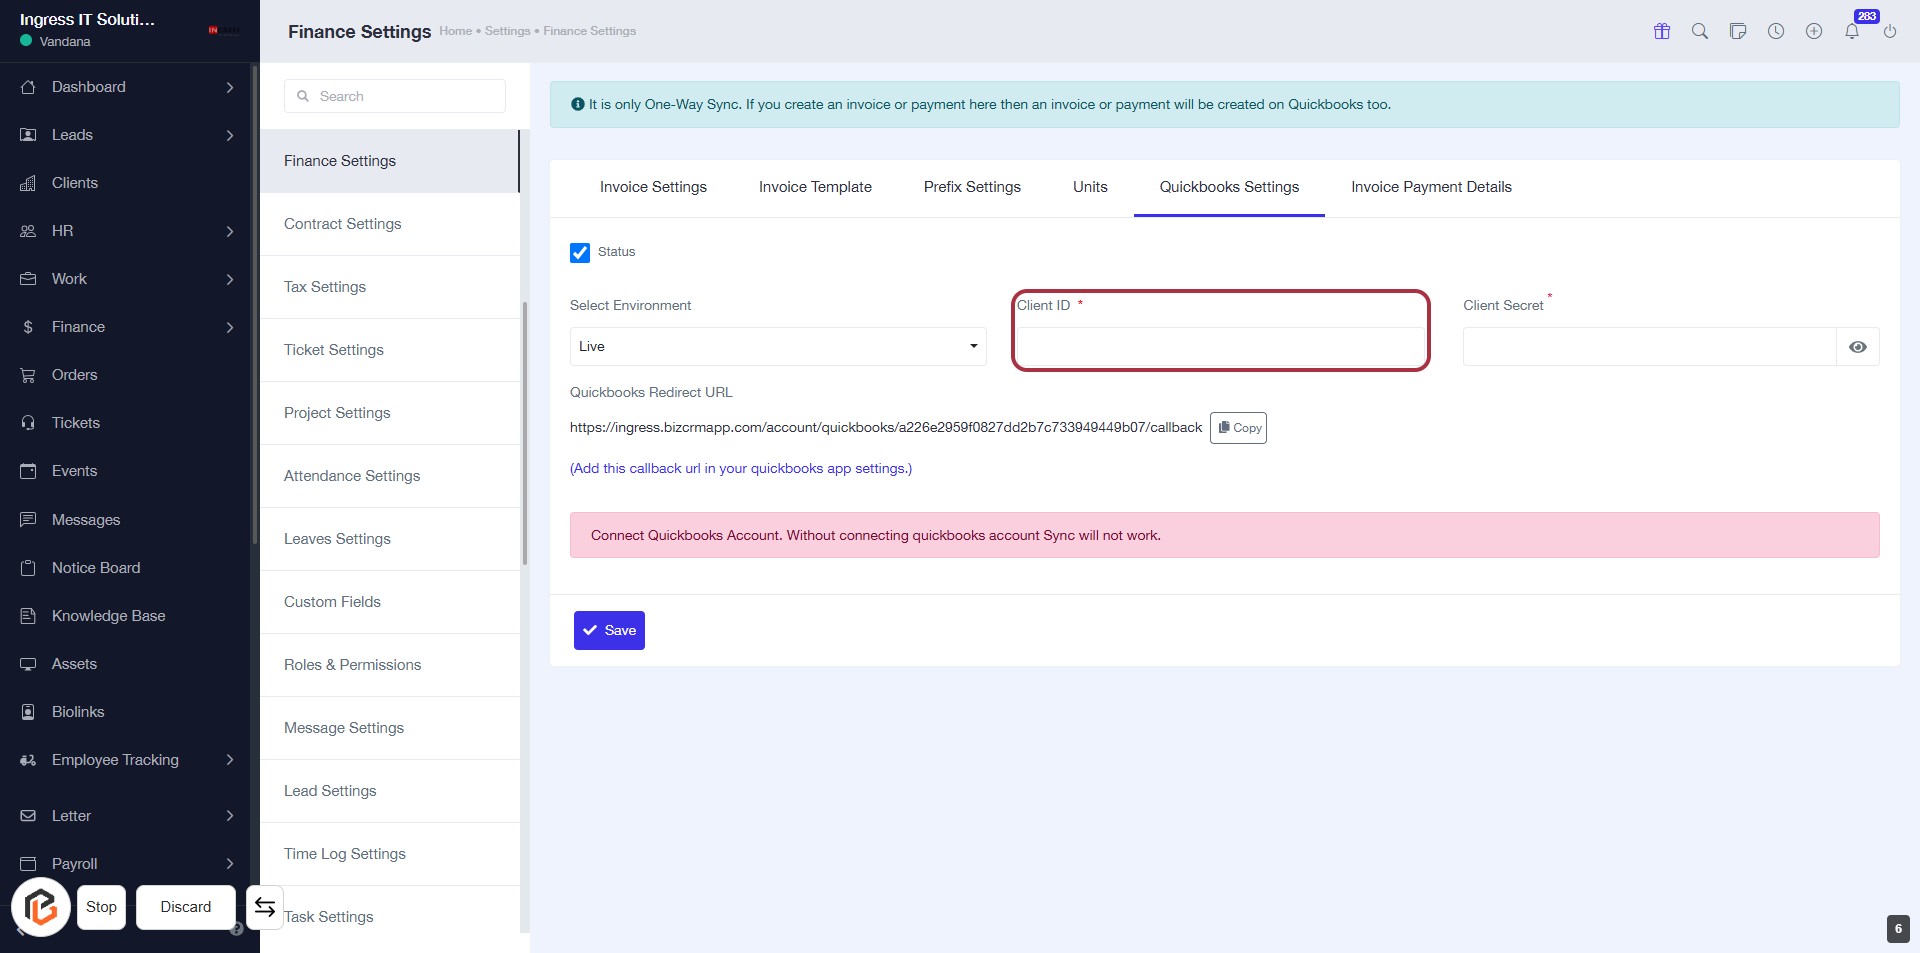Image resolution: width=1920 pixels, height=953 pixels.
Task: Open the Prefix Settings tab
Action: pyautogui.click(x=972, y=187)
